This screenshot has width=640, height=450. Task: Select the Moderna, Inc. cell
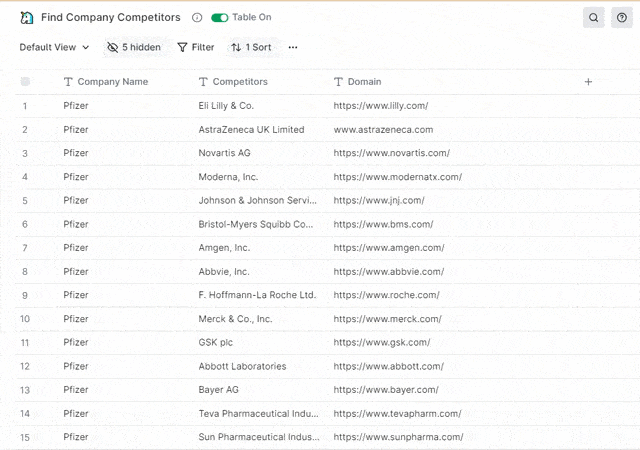[x=228, y=177]
